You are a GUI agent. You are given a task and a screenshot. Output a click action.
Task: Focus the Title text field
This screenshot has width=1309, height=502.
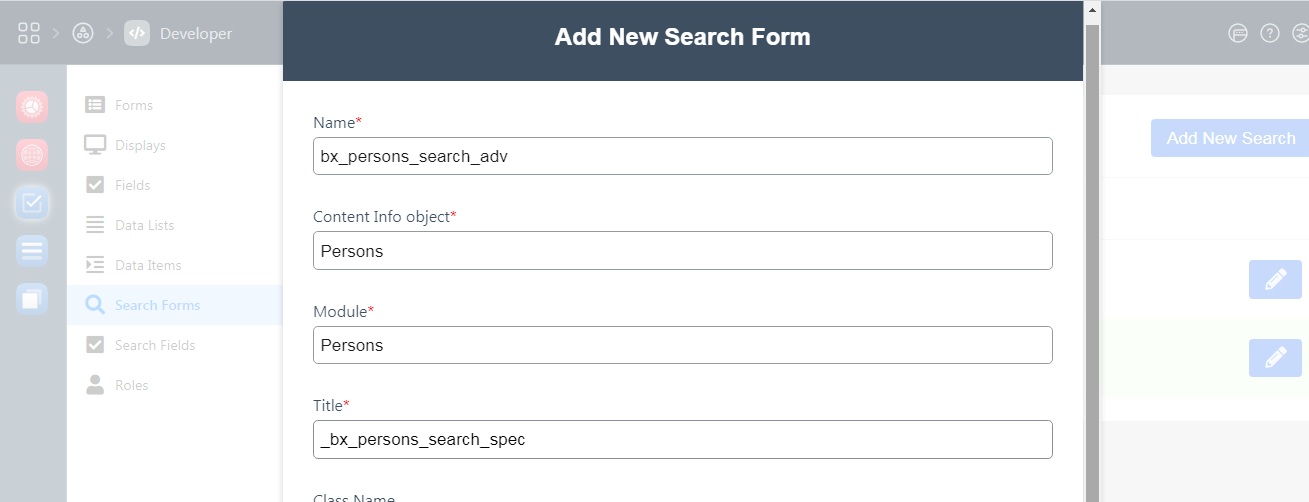pos(682,439)
